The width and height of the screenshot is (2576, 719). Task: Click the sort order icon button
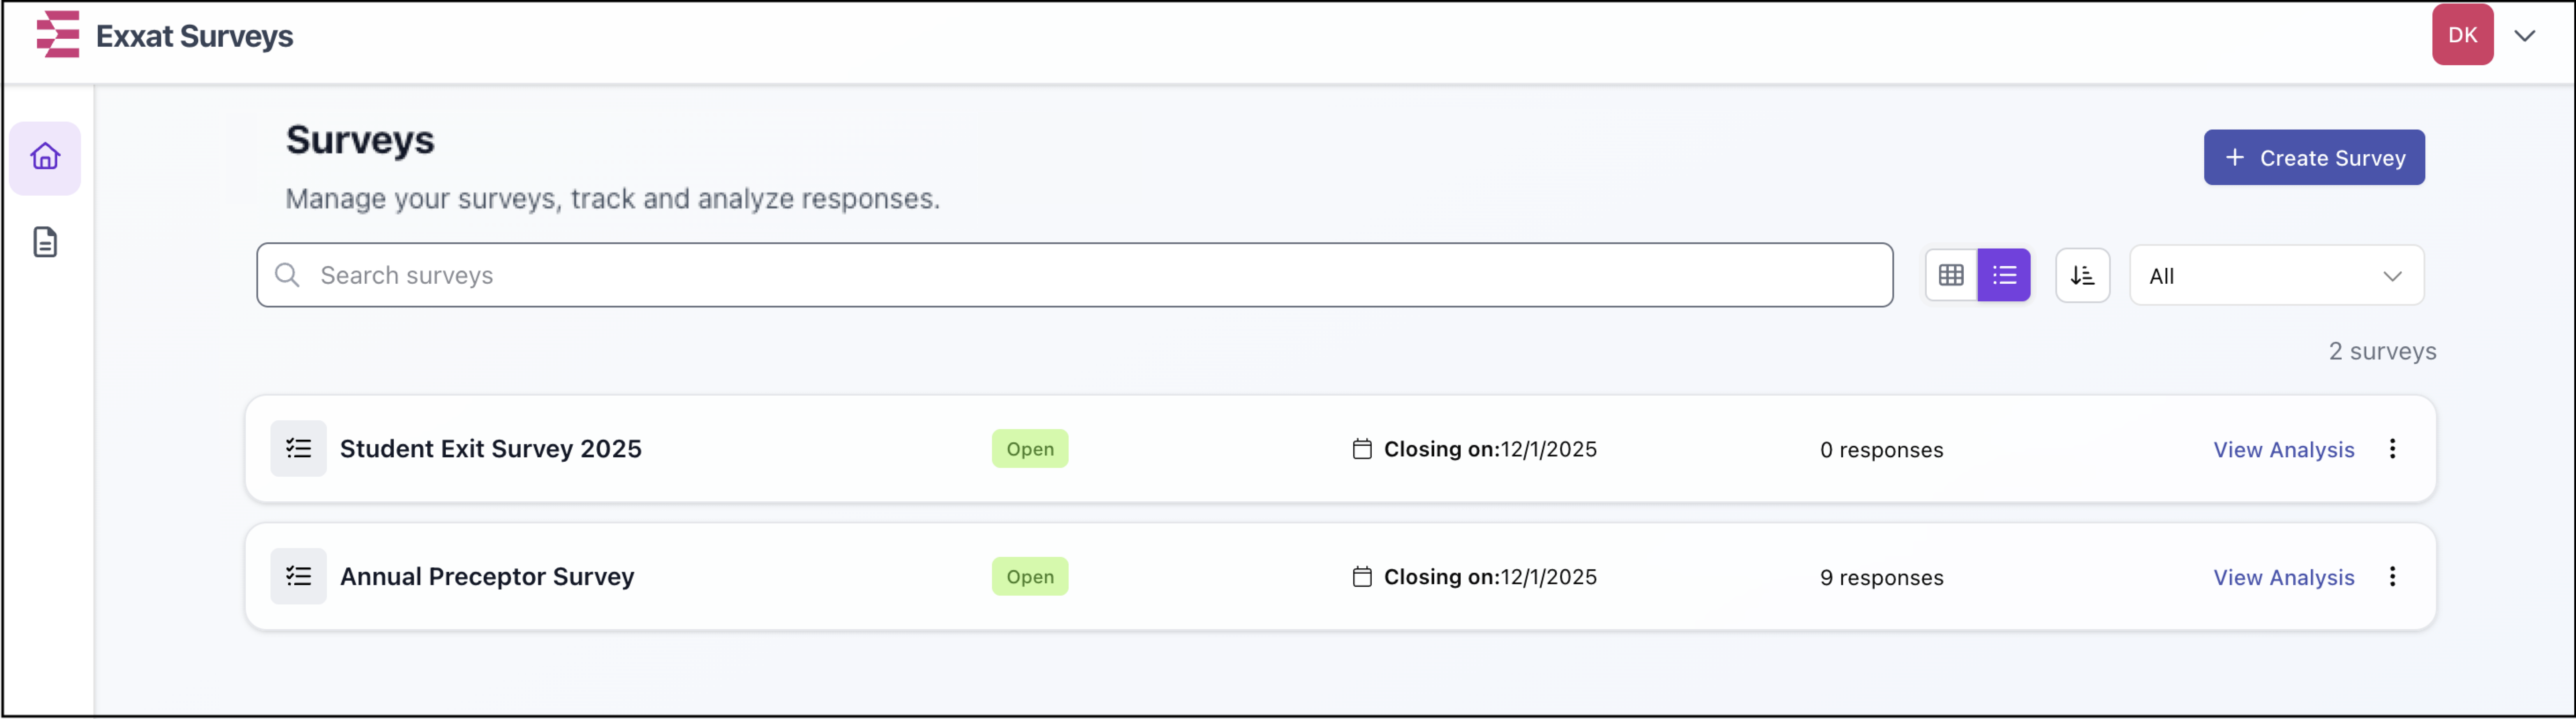point(2082,275)
